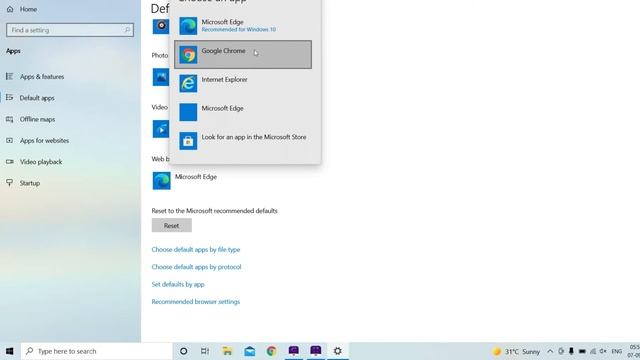Image resolution: width=640 pixels, height=360 pixels.
Task: Open Choose default apps by file type
Action: tap(196, 249)
